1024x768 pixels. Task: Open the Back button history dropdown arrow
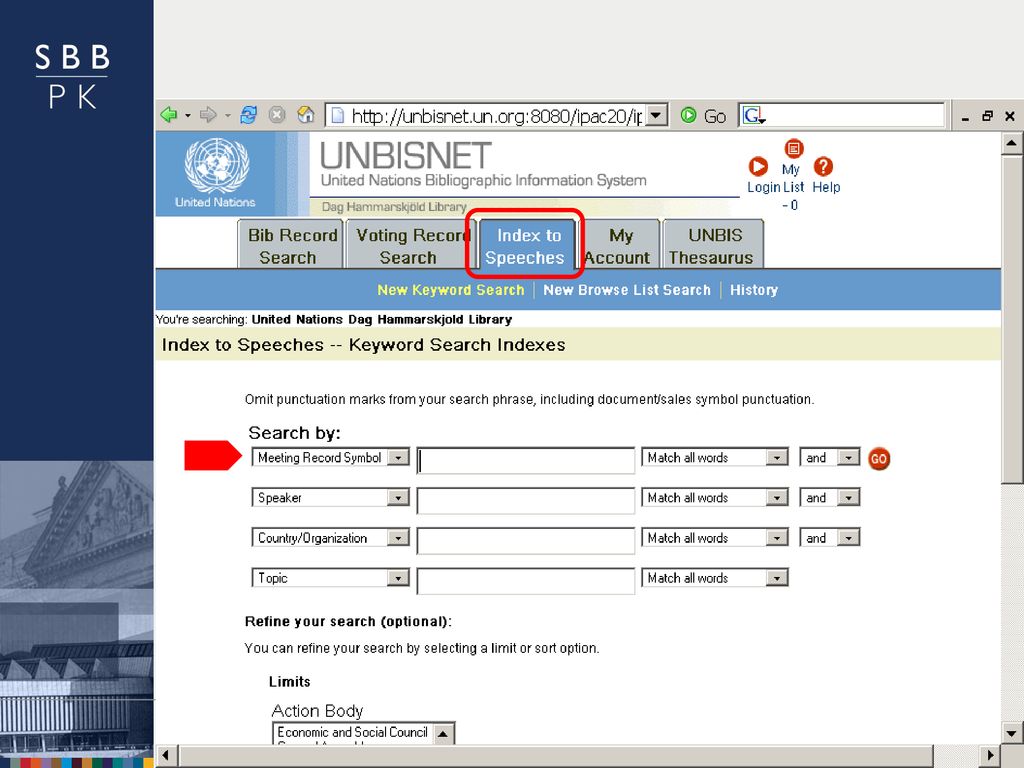187,116
